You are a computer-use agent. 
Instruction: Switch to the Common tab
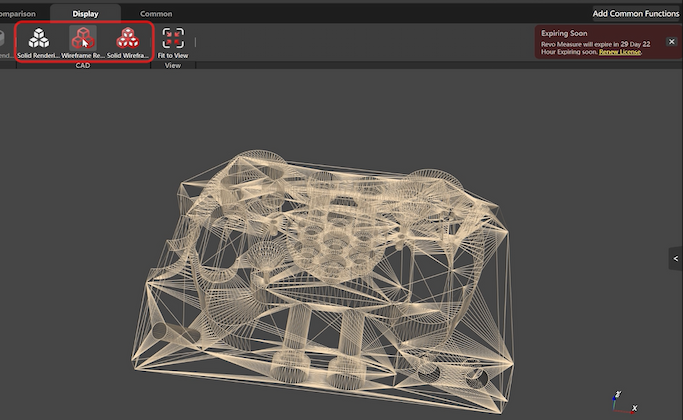tap(156, 14)
